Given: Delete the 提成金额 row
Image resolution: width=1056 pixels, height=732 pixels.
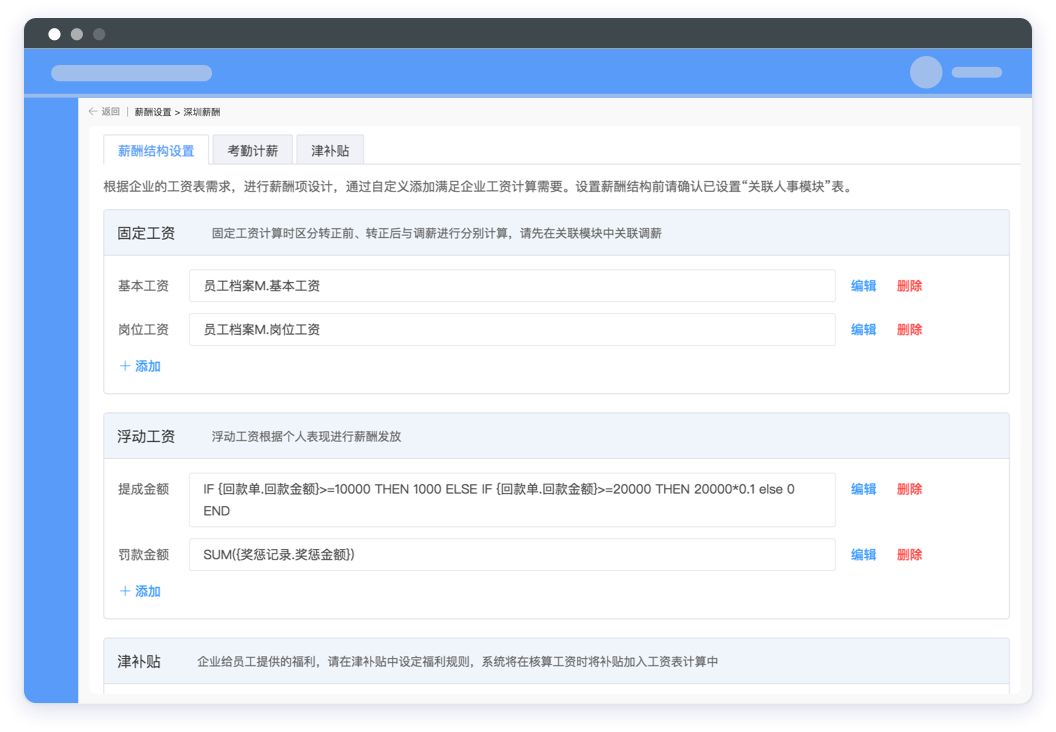Looking at the screenshot, I should [909, 489].
